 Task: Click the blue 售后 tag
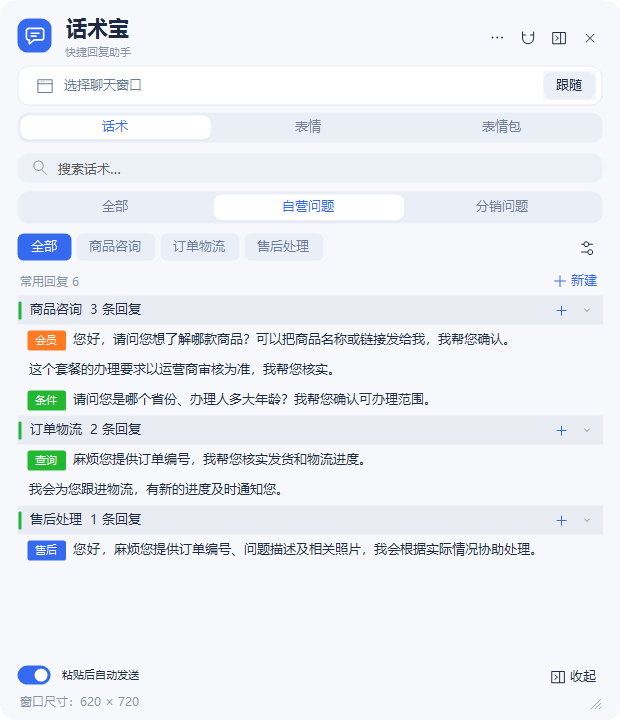click(x=46, y=550)
